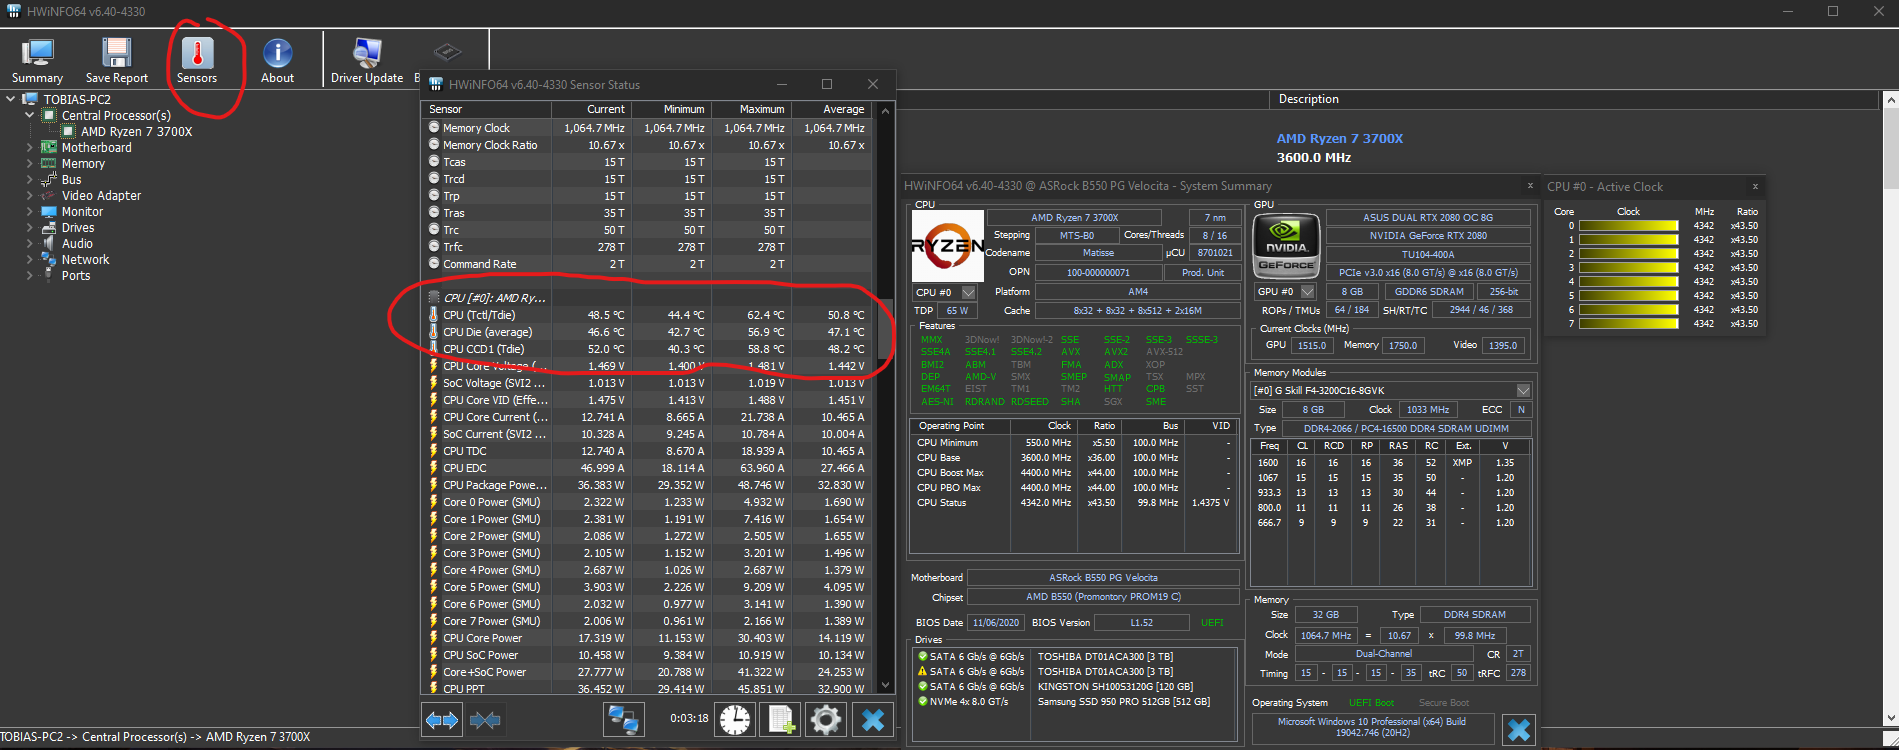
Task: Click the expand columns blue arrows button
Action: 442,719
